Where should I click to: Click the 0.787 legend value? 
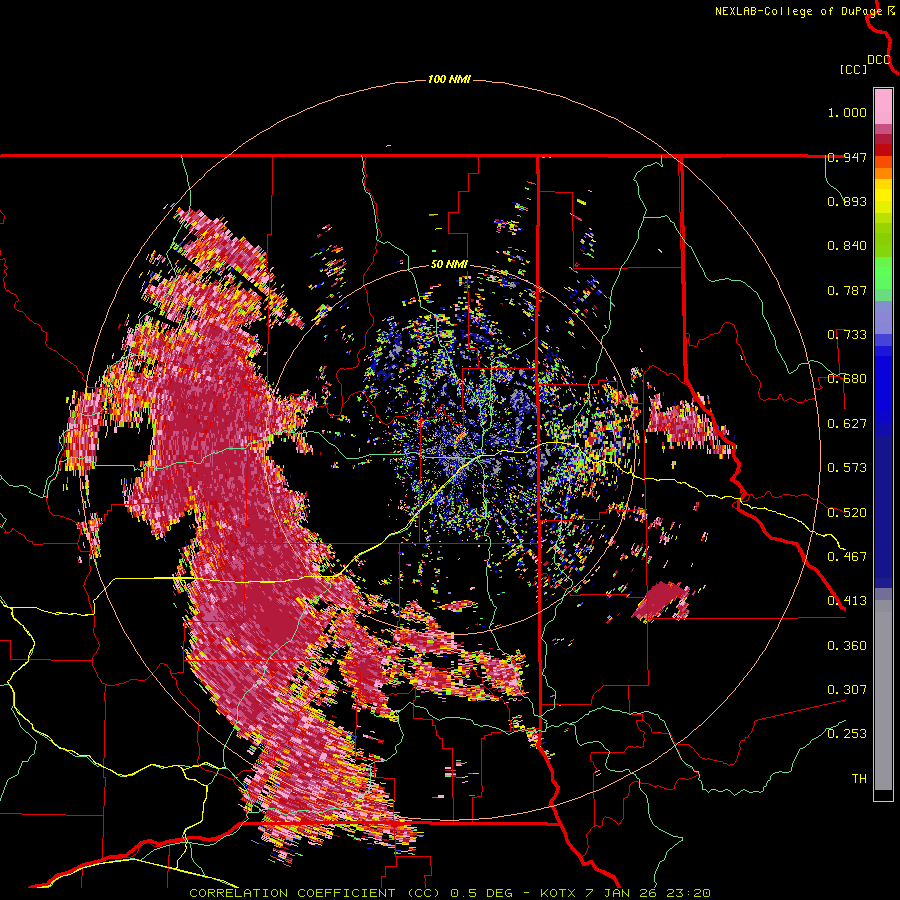point(847,290)
